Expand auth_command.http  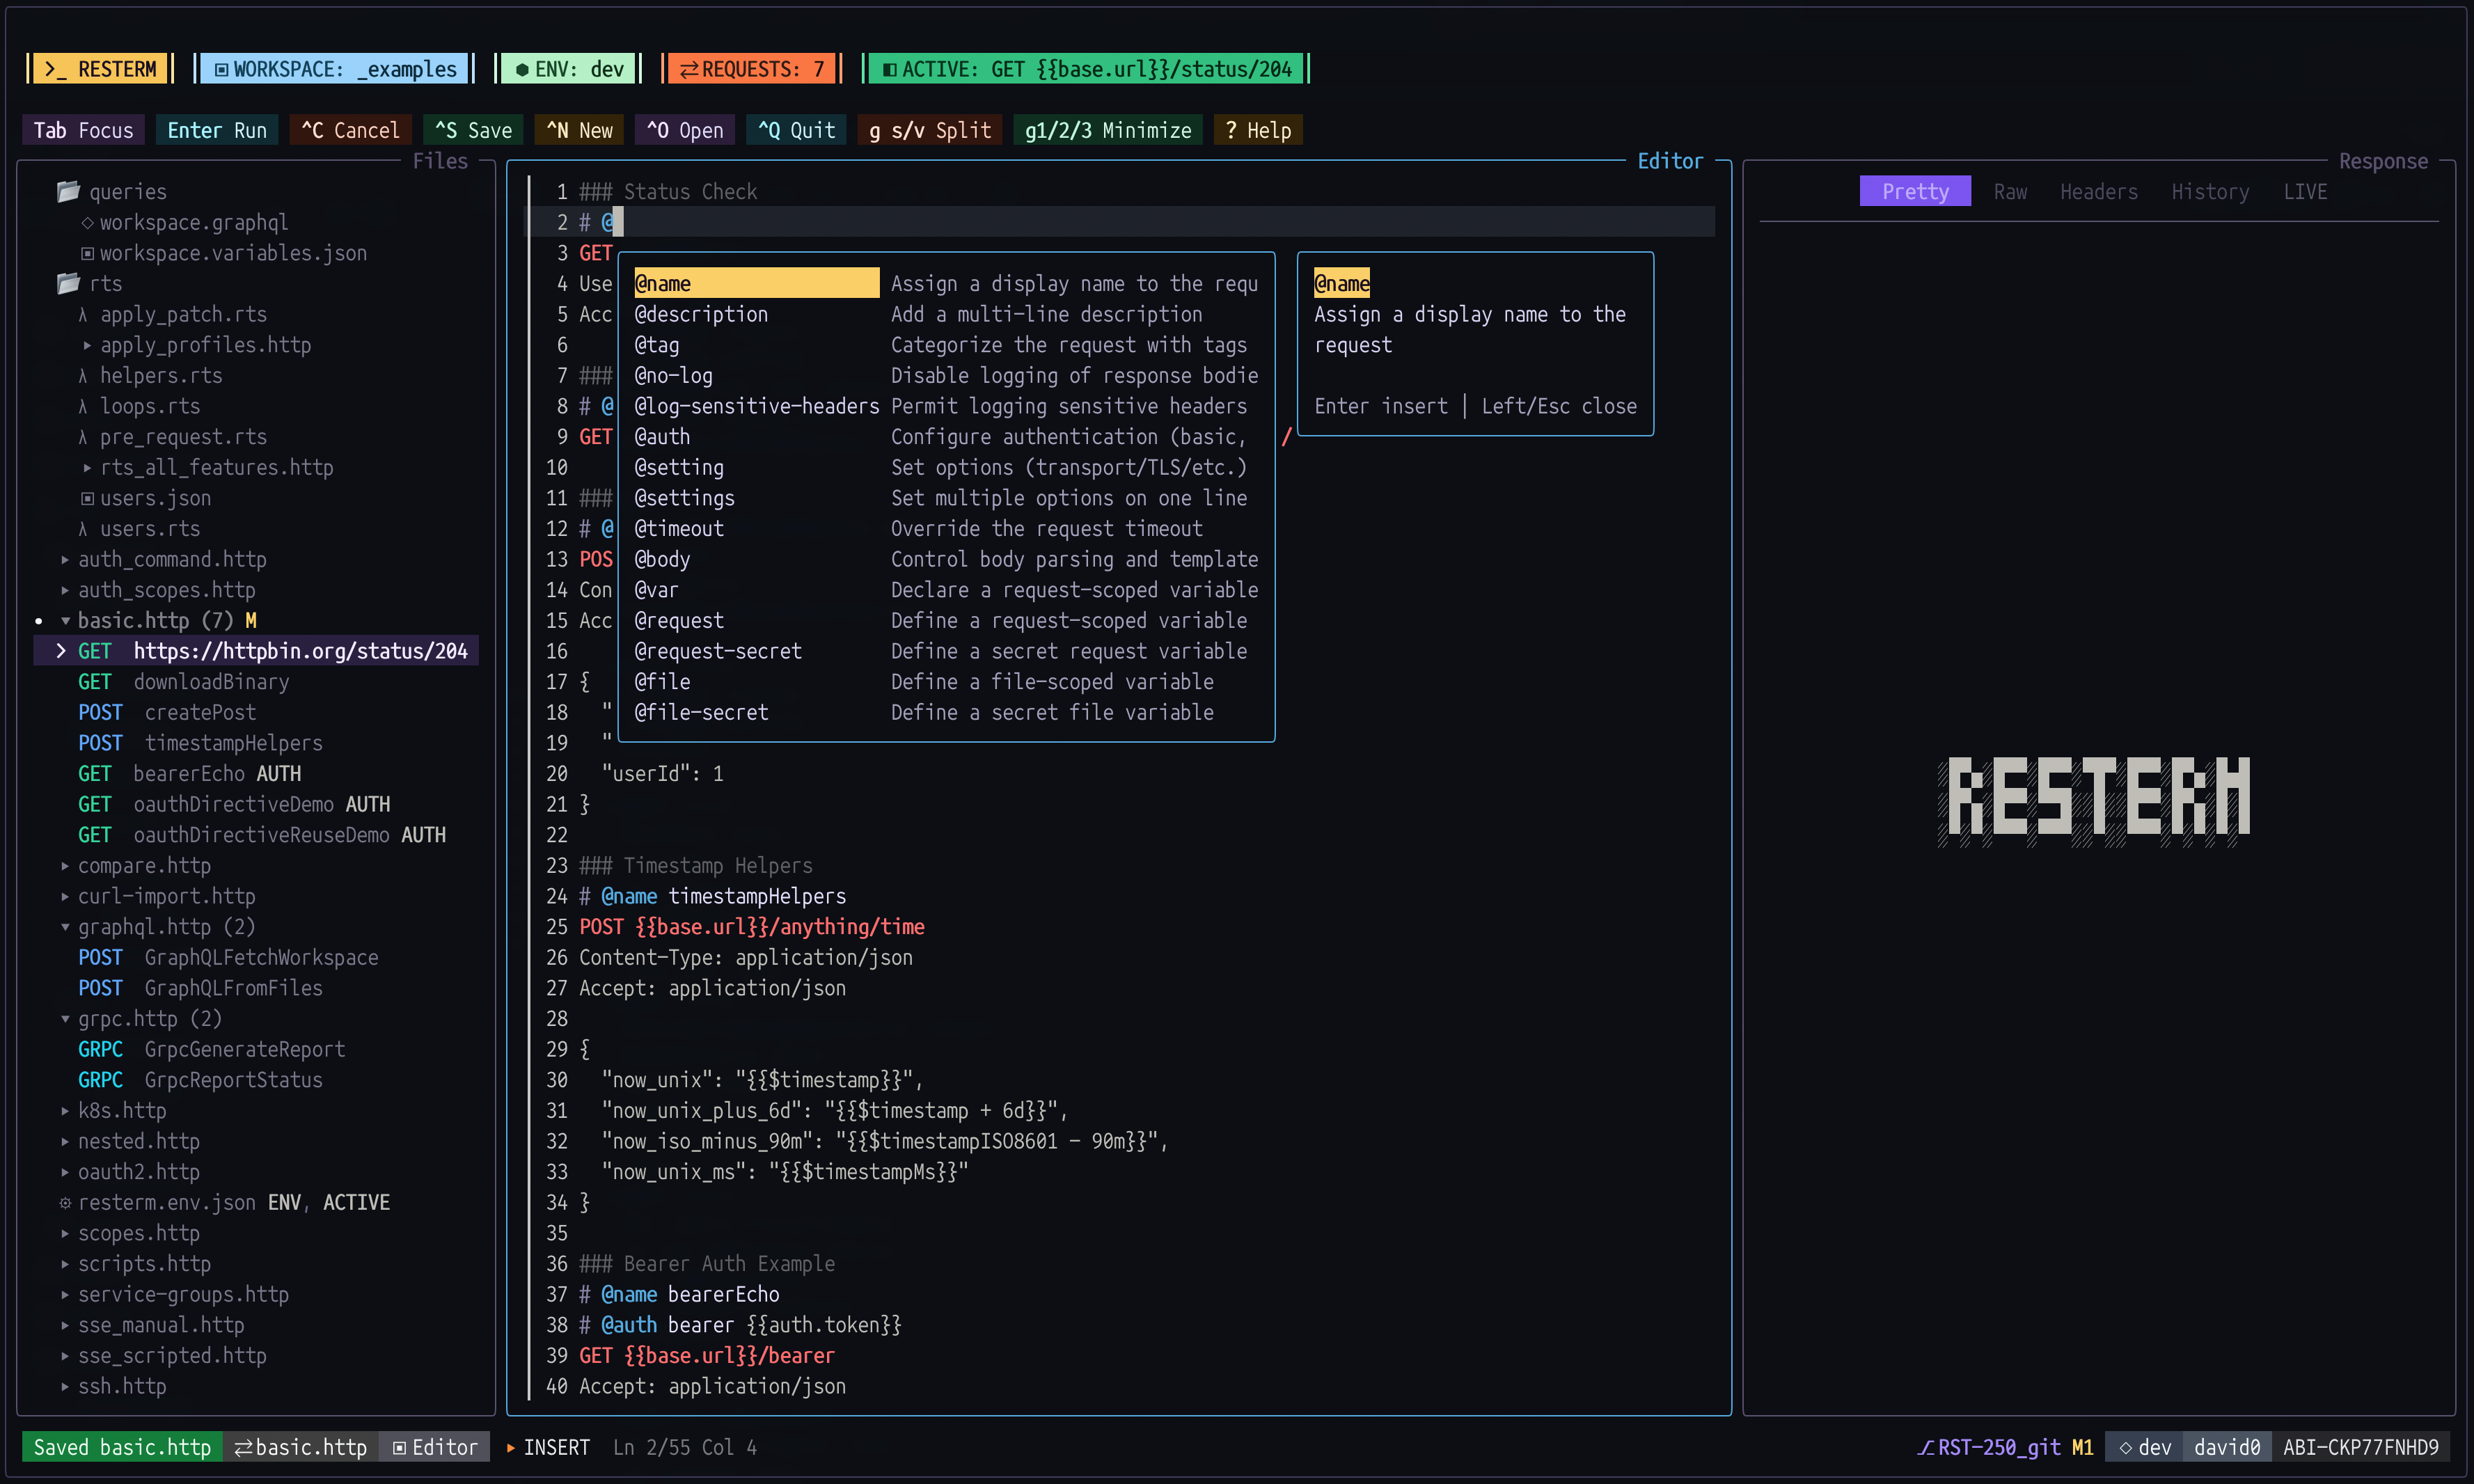(65, 559)
